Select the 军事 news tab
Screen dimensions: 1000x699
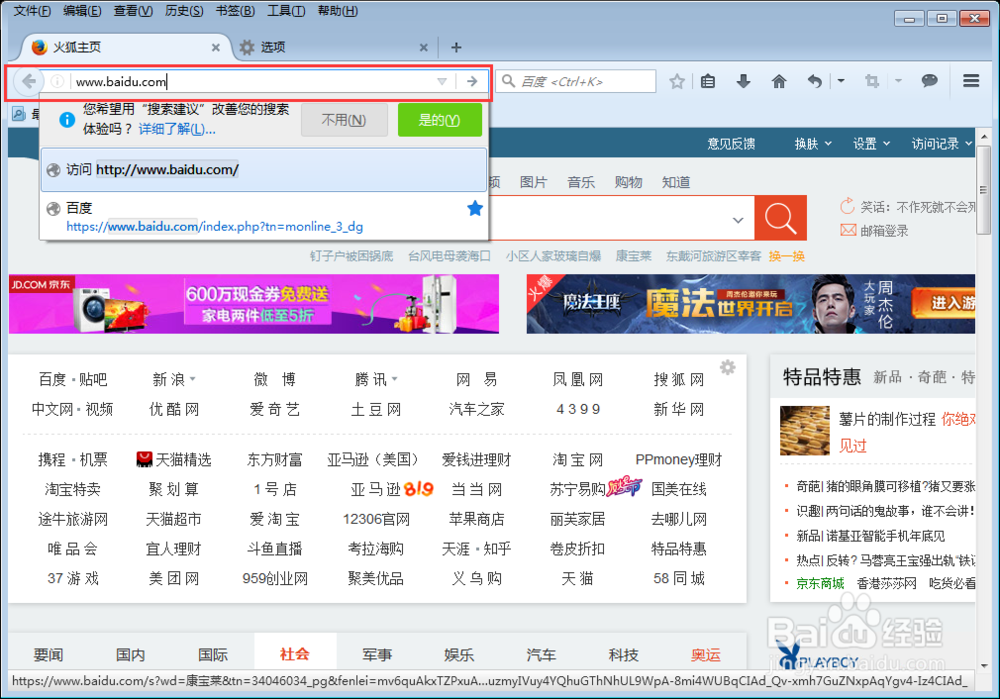[x=377, y=654]
